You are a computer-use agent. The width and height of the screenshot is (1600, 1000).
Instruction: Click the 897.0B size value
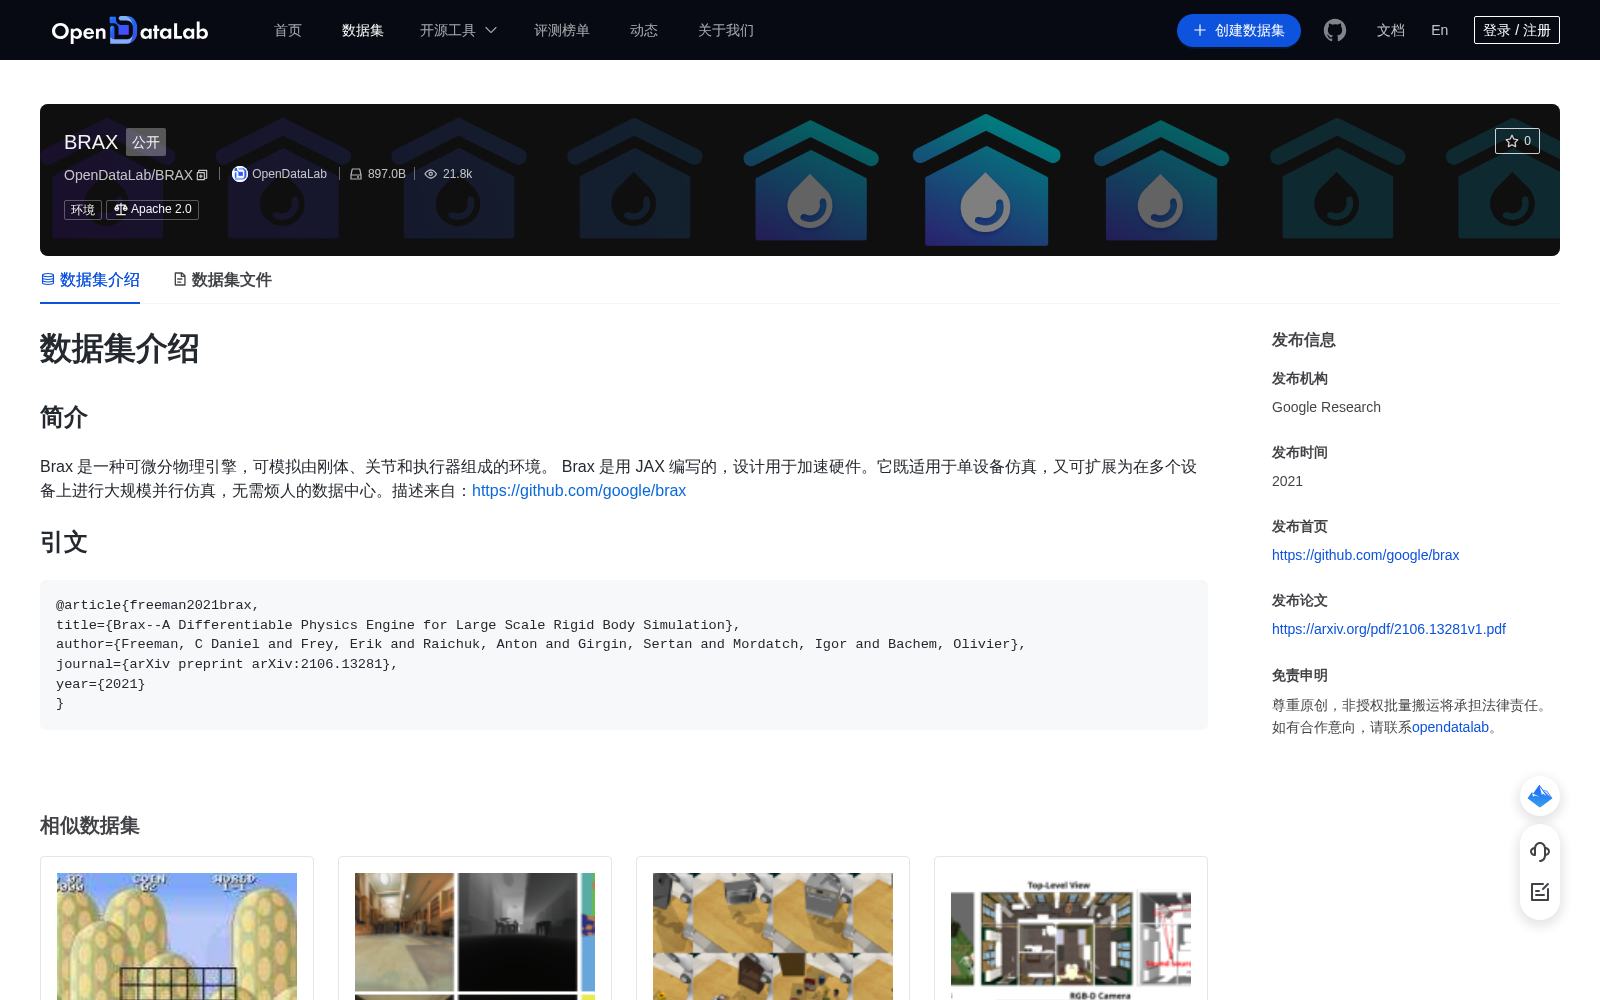coord(387,174)
